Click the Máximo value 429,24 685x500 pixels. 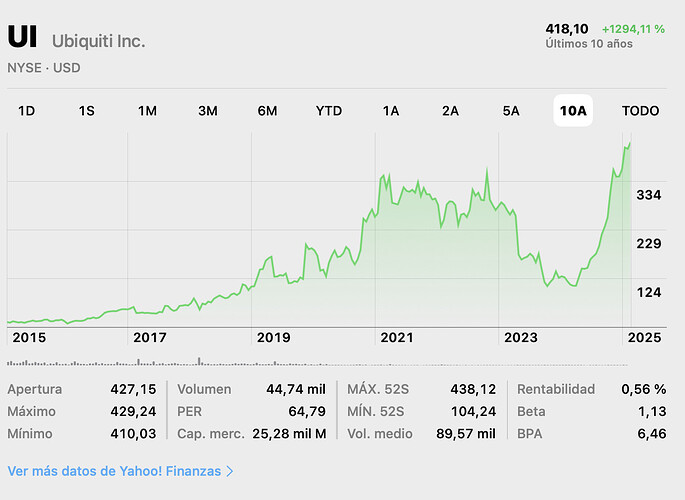pyautogui.click(x=133, y=411)
